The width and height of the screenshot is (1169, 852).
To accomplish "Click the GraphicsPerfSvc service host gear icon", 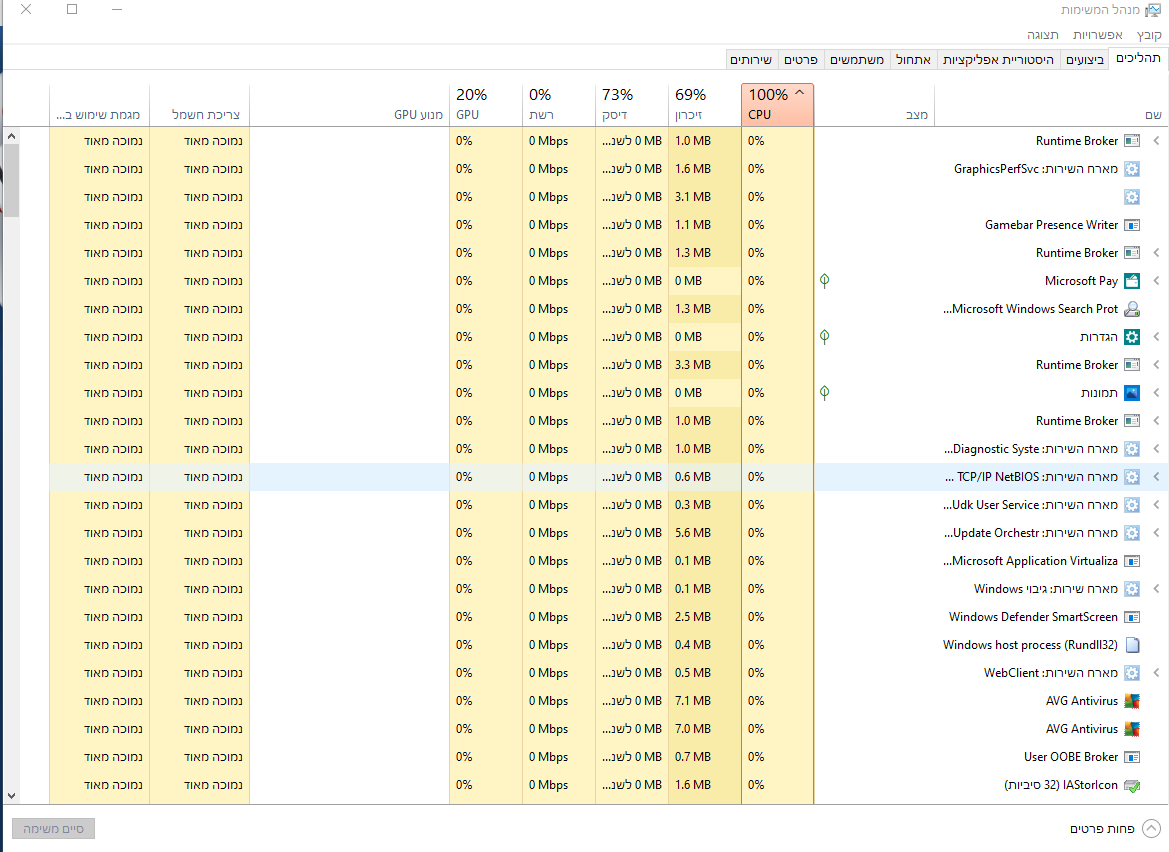I will 1132,169.
